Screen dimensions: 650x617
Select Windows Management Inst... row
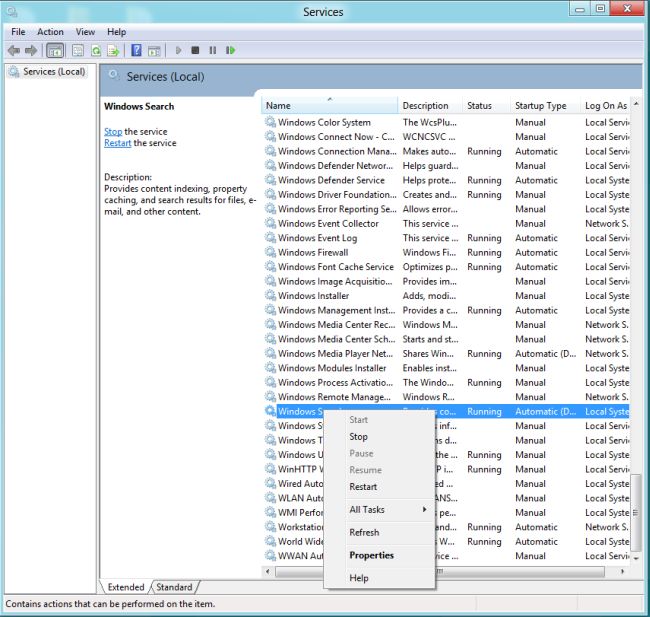[x=447, y=310]
